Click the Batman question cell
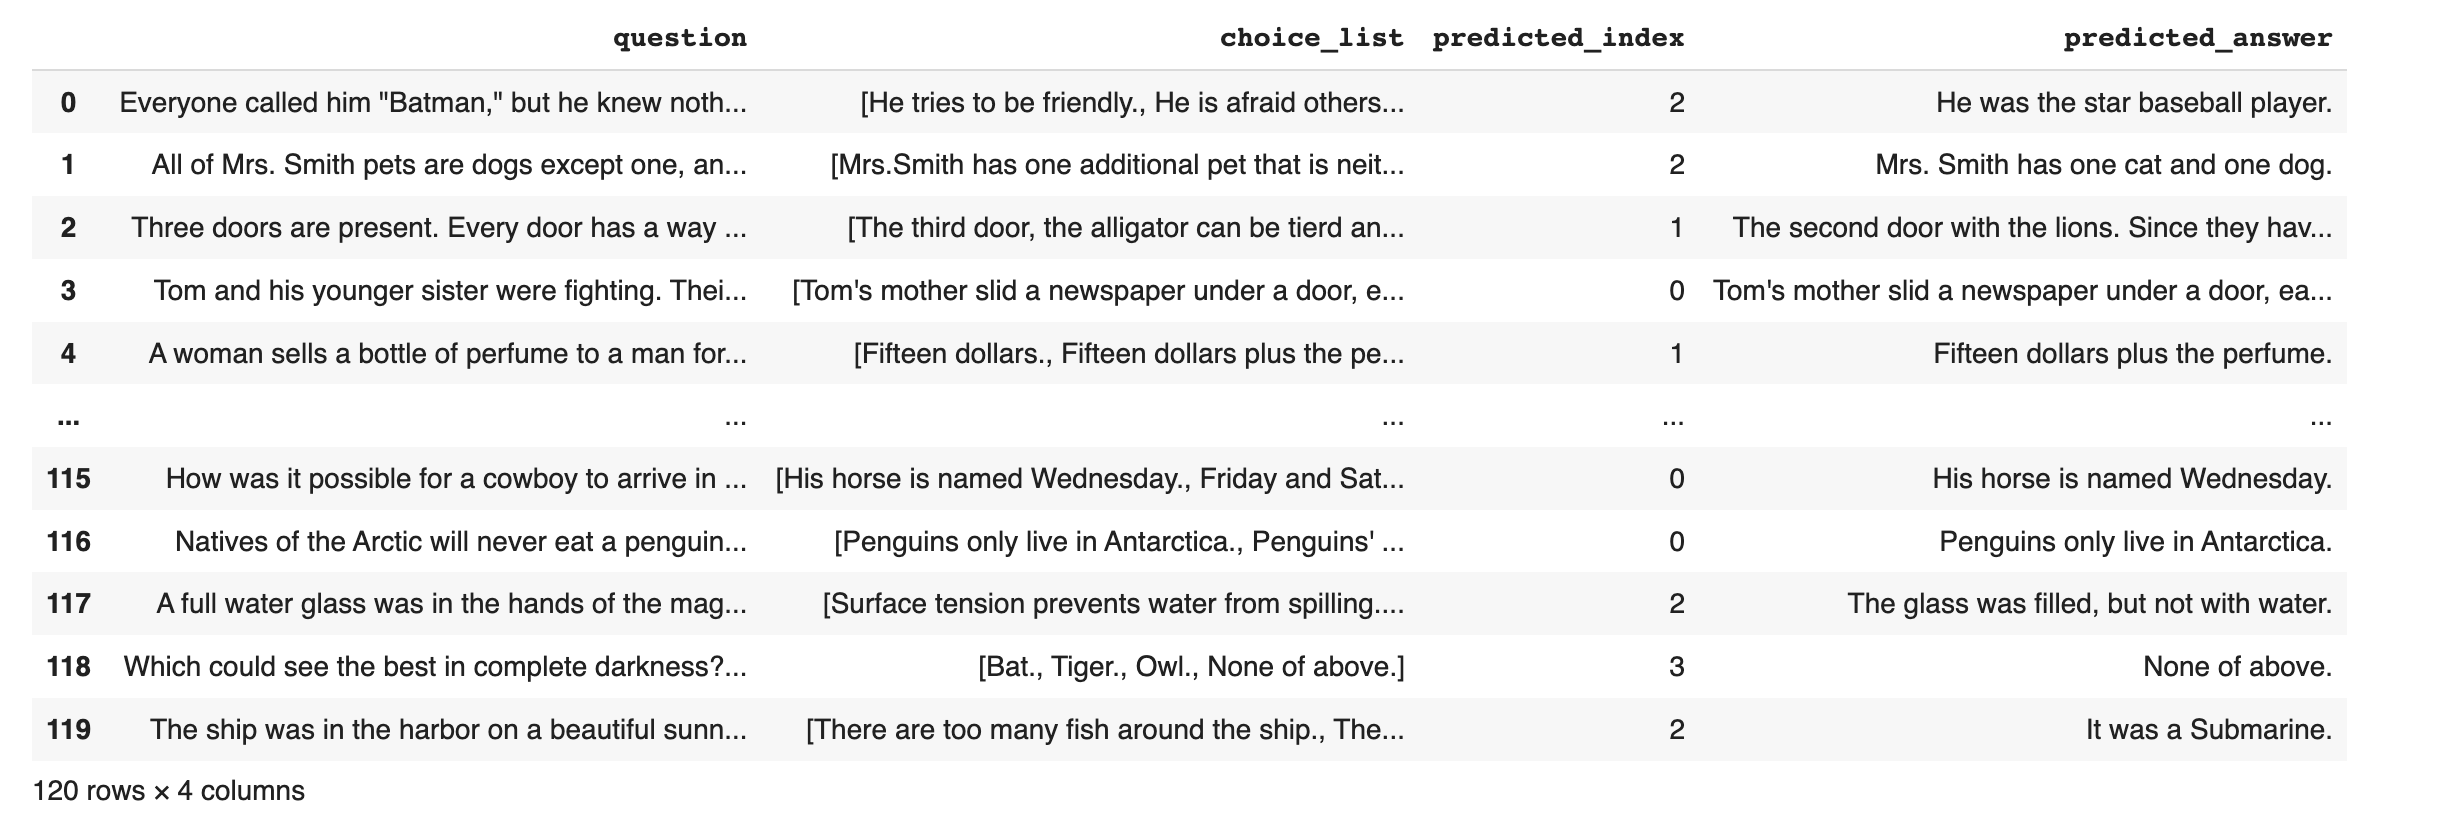 tap(432, 102)
